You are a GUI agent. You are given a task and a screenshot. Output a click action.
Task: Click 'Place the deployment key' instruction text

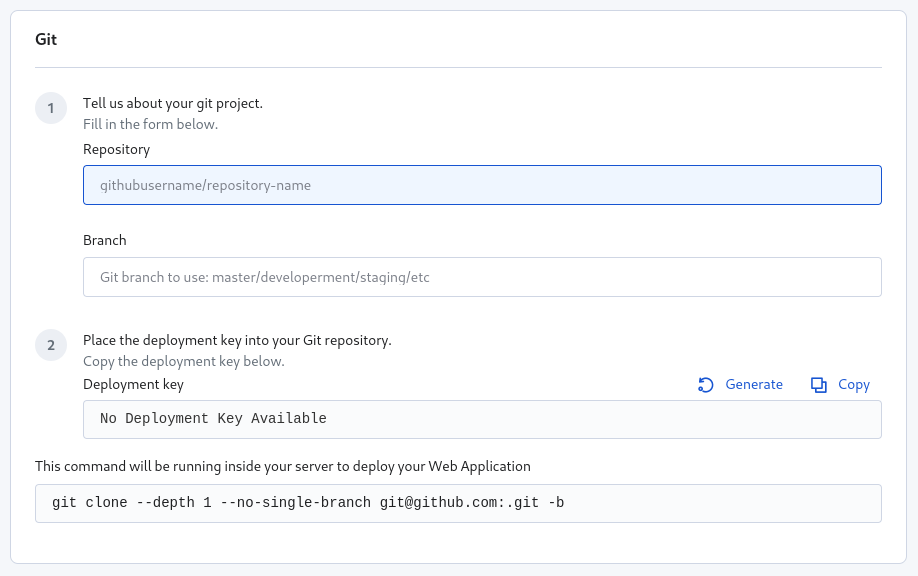237,340
